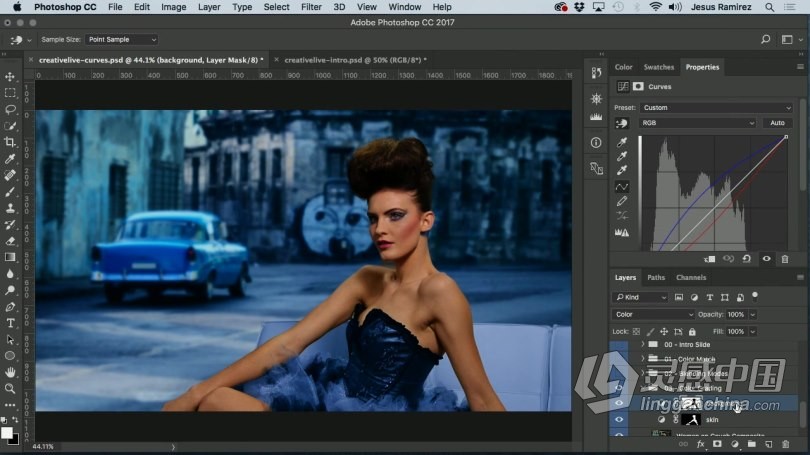Image resolution: width=810 pixels, height=455 pixels.
Task: Delete the Curves adjustment via Properties trash
Action: (x=785, y=259)
